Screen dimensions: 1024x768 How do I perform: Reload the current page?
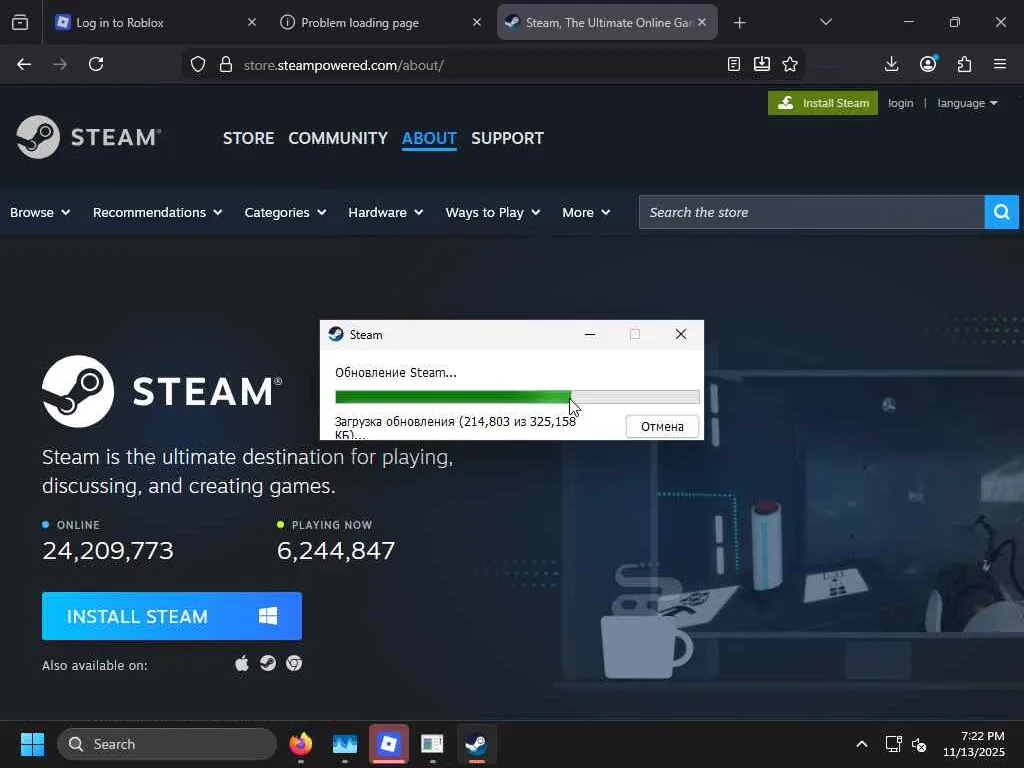tap(96, 64)
